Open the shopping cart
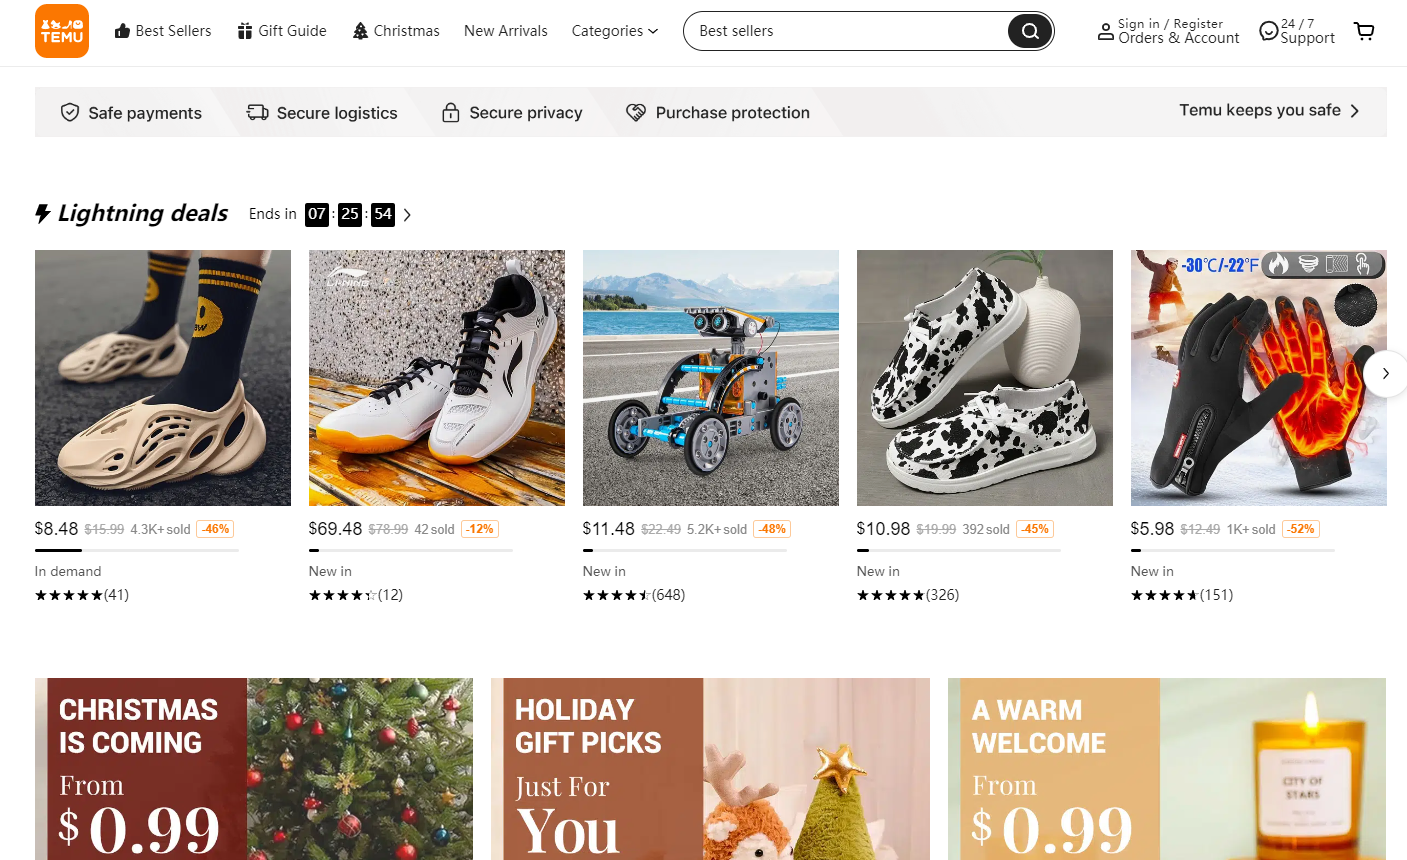 1364,31
